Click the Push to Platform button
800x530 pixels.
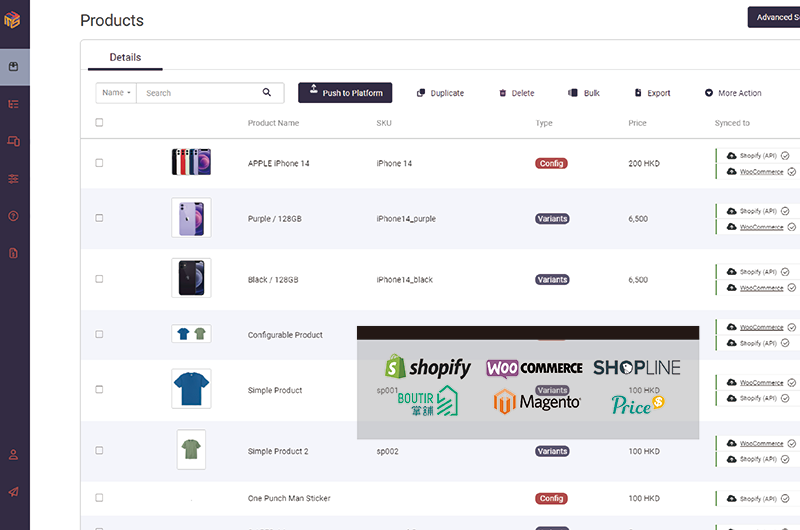(345, 93)
